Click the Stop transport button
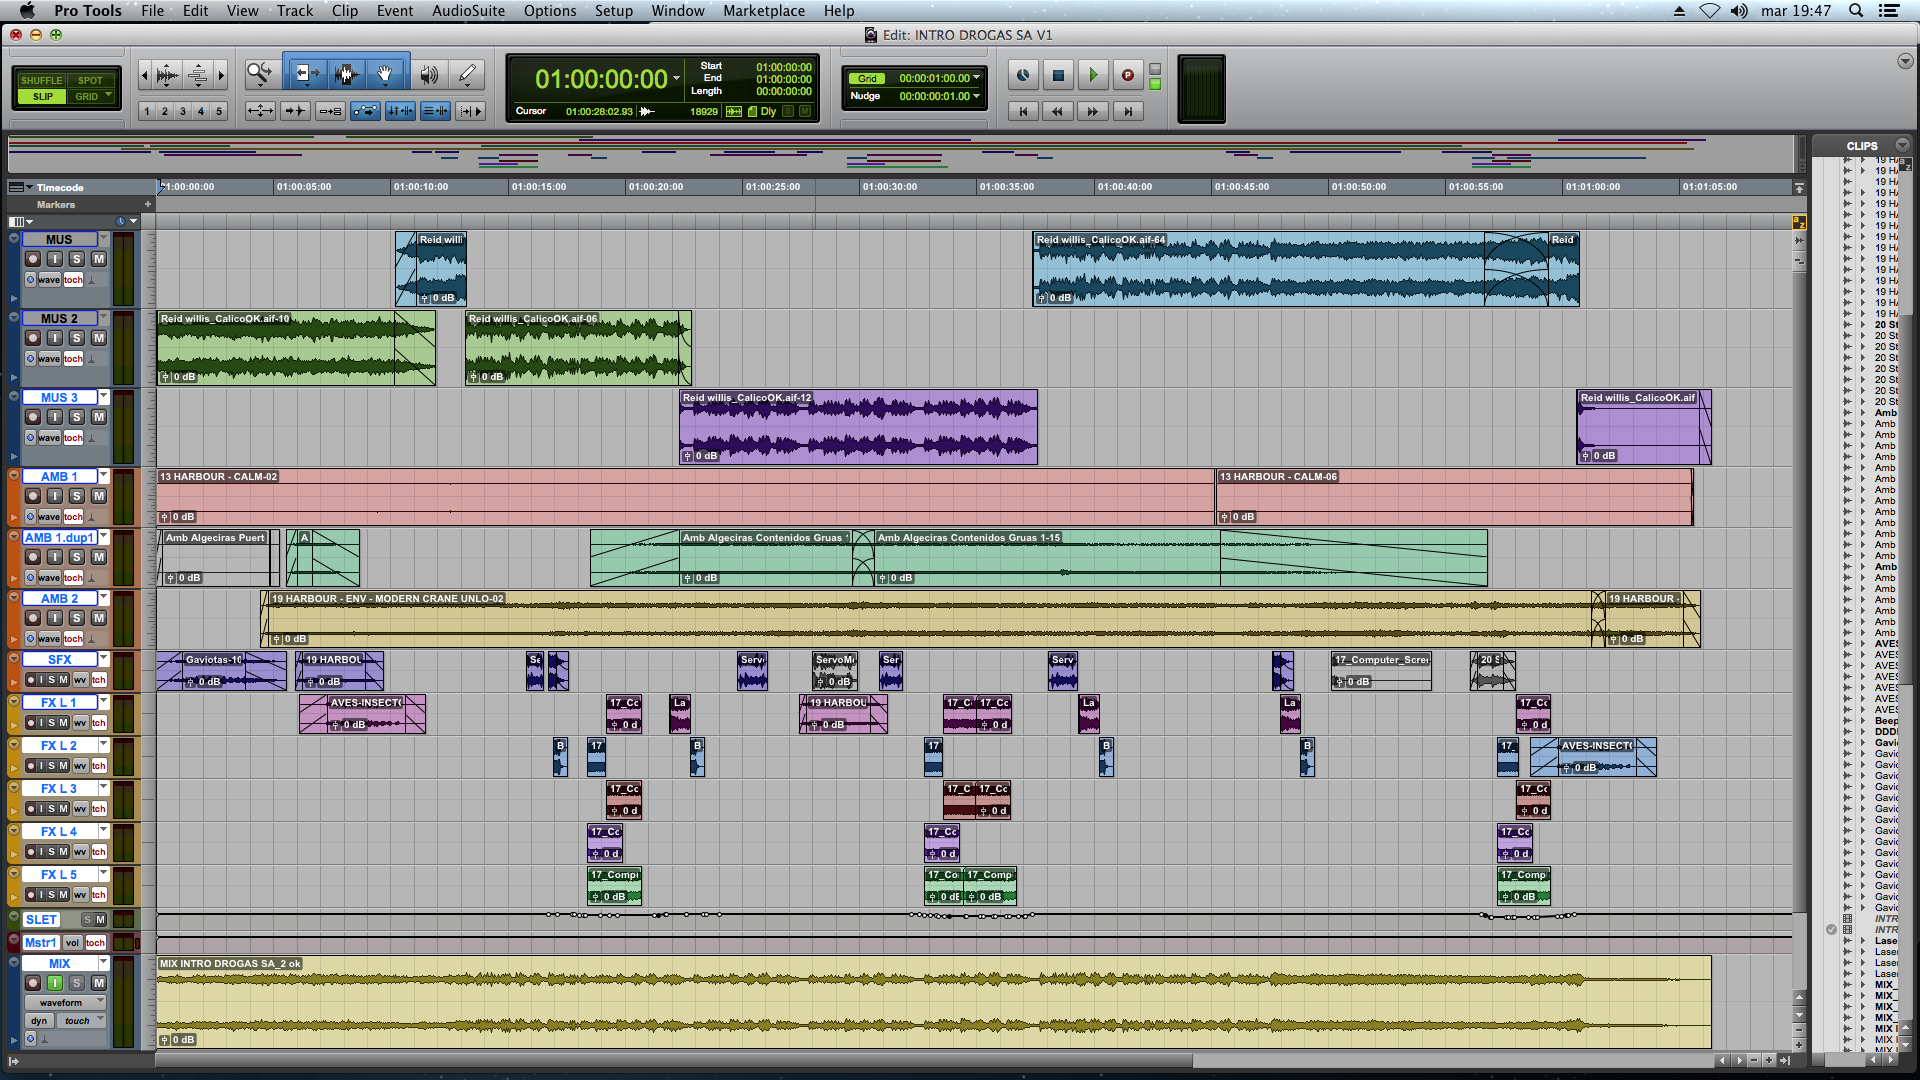 point(1058,75)
